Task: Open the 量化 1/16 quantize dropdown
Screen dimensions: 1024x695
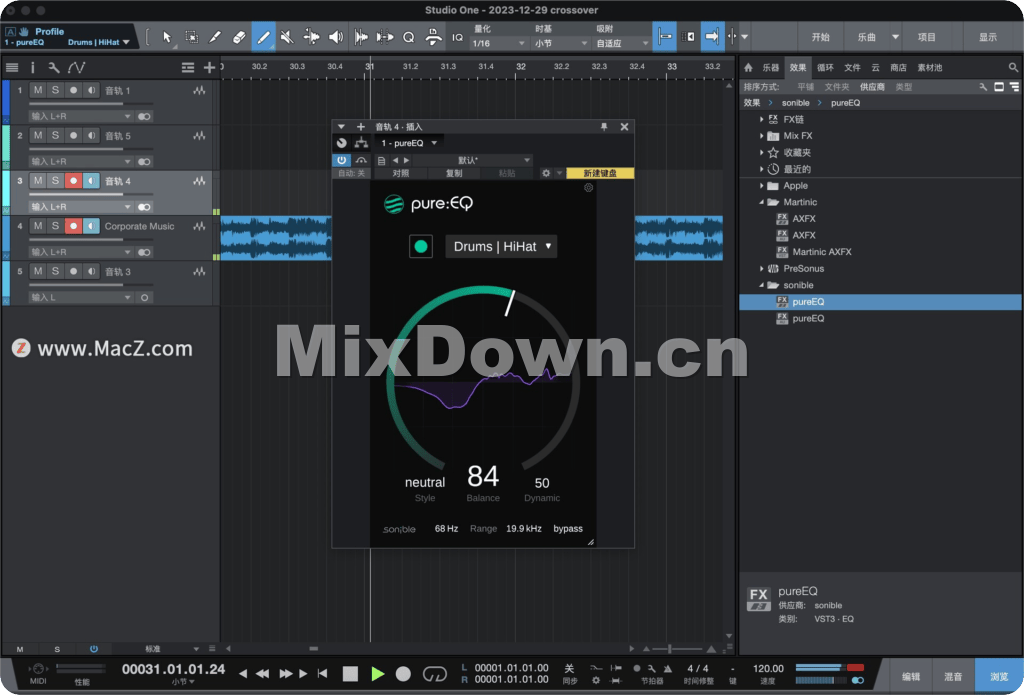Action: click(499, 43)
